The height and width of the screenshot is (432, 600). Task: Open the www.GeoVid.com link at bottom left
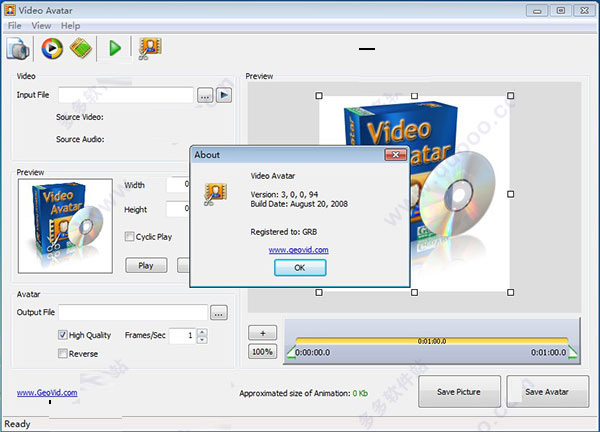point(47,393)
